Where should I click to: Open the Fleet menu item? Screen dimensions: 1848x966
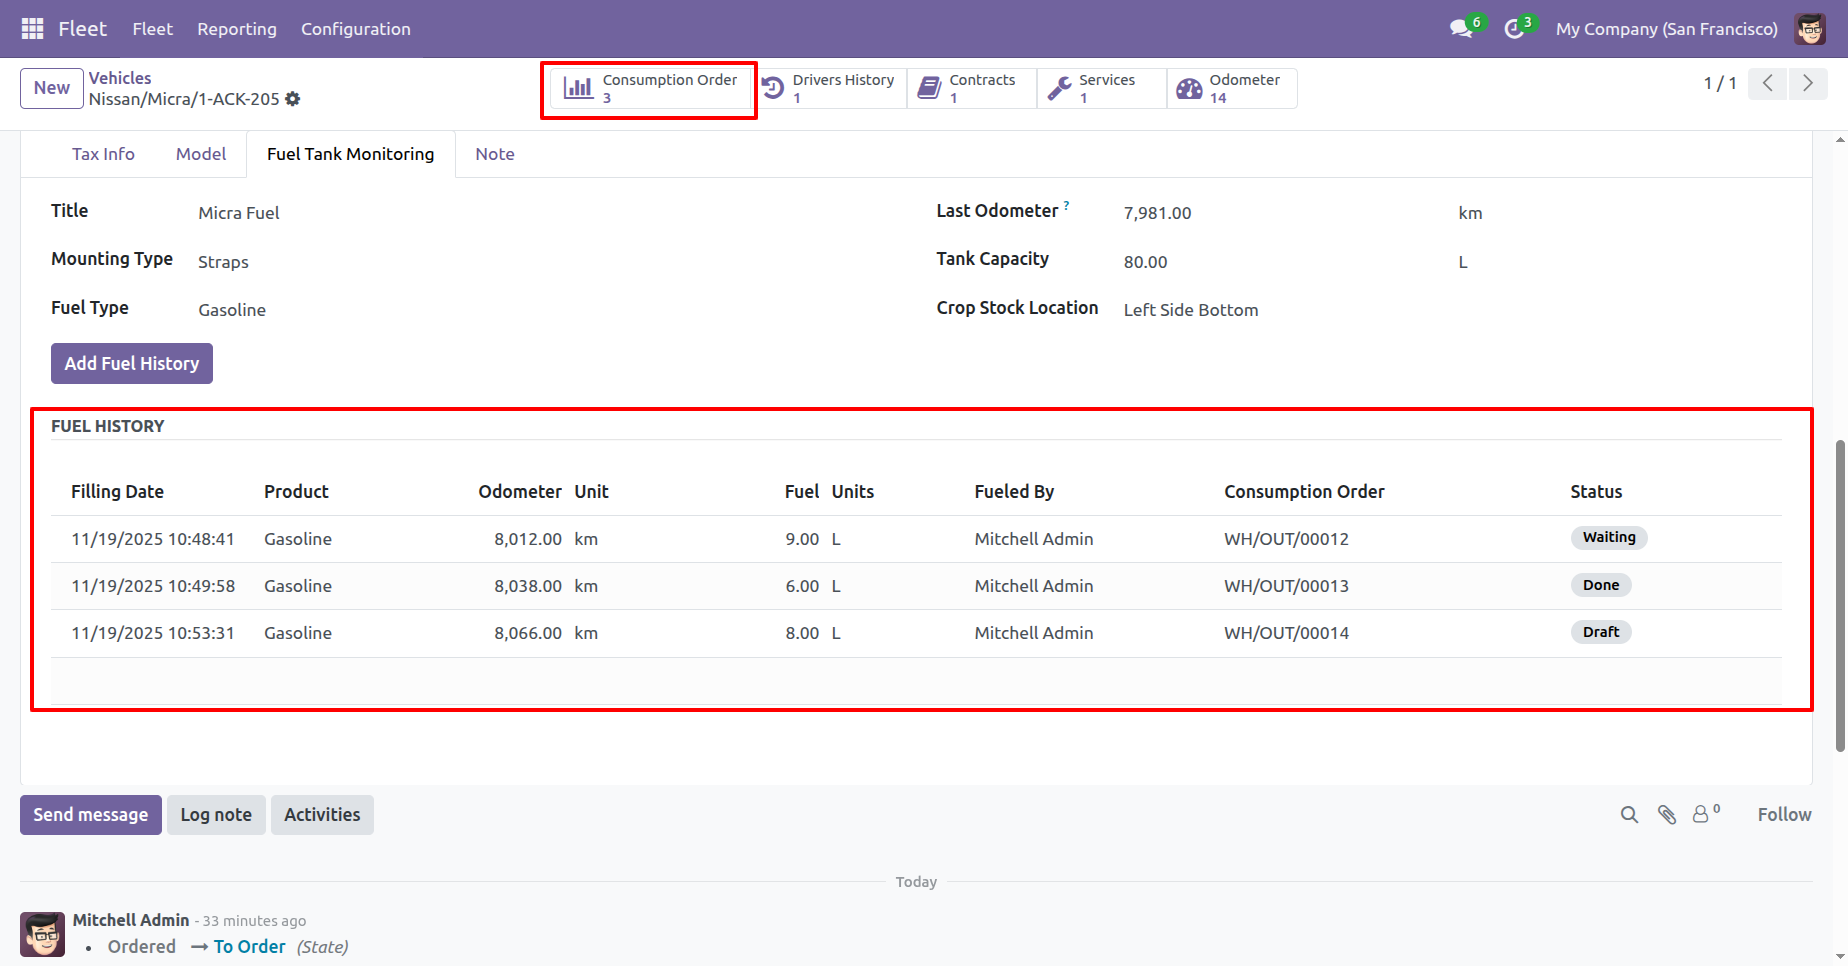[152, 29]
